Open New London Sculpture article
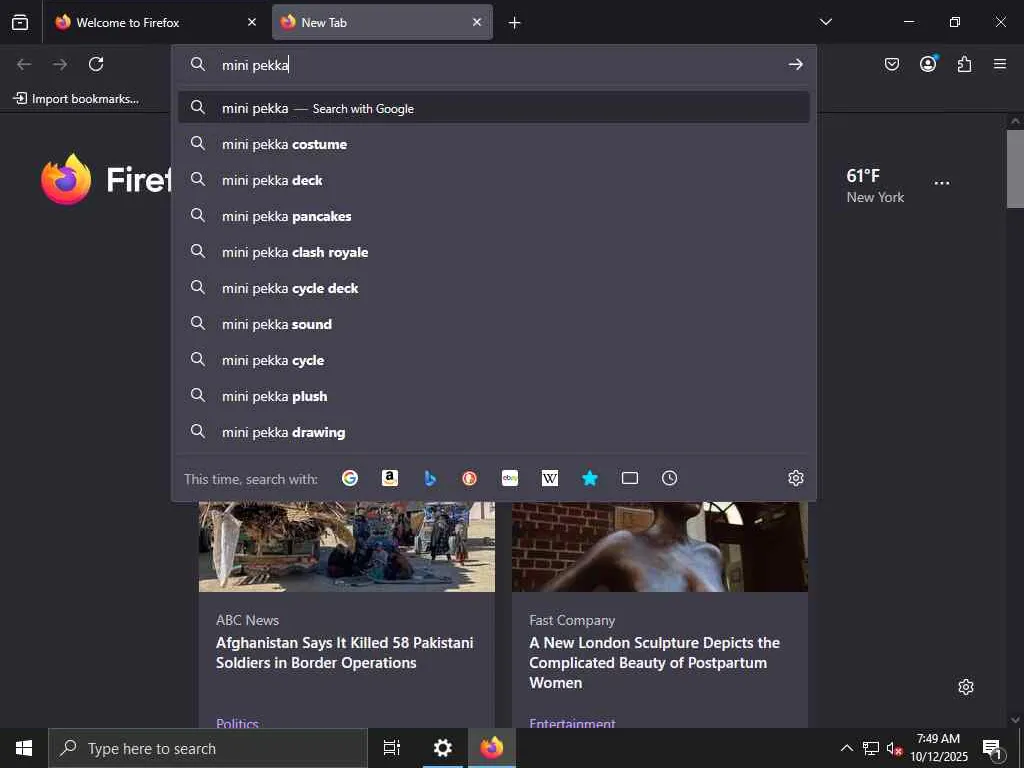 point(654,662)
